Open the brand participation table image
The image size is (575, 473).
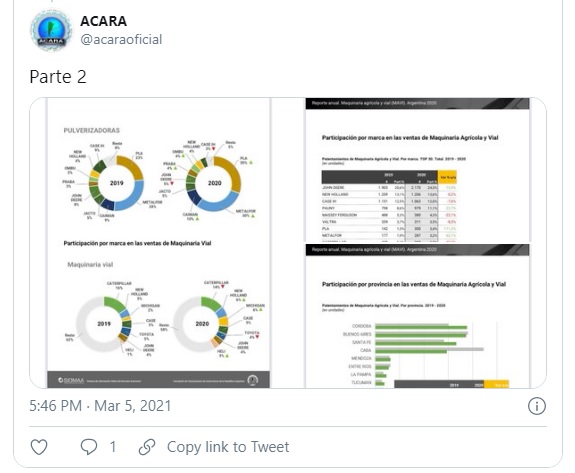coord(417,170)
